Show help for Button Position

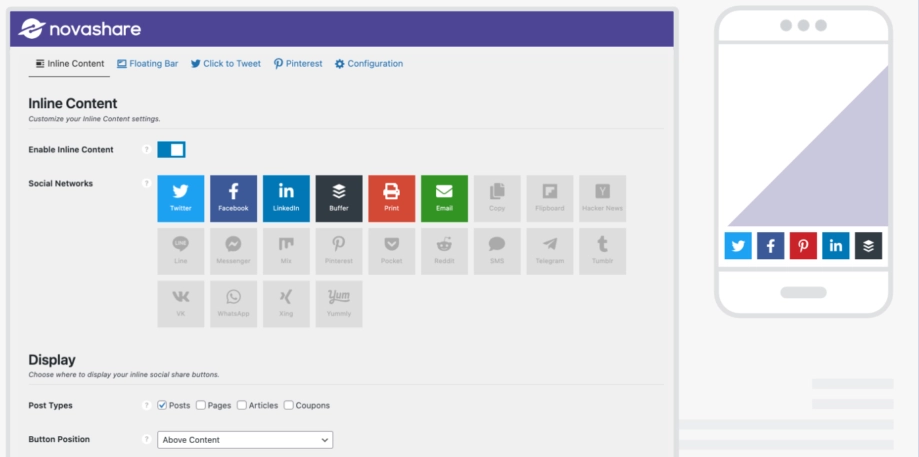(147, 439)
